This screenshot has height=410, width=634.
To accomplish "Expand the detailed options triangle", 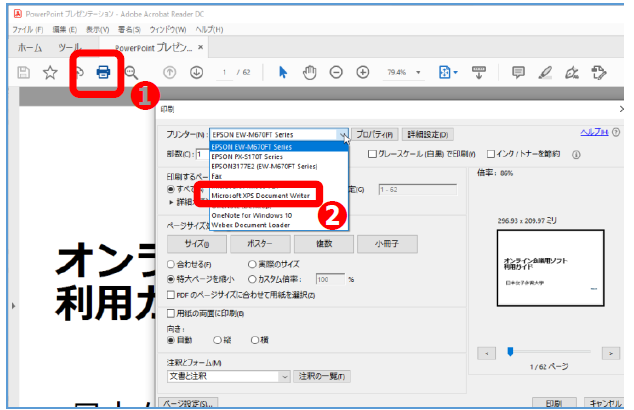I will [x=171, y=202].
